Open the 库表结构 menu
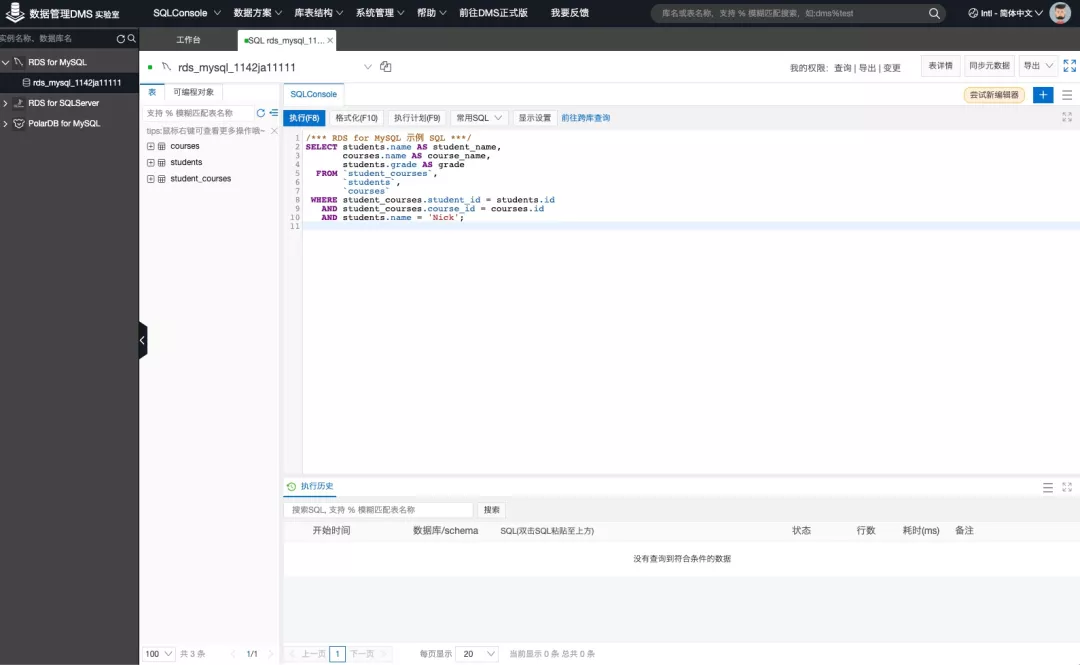The height and width of the screenshot is (665, 1080). click(318, 13)
